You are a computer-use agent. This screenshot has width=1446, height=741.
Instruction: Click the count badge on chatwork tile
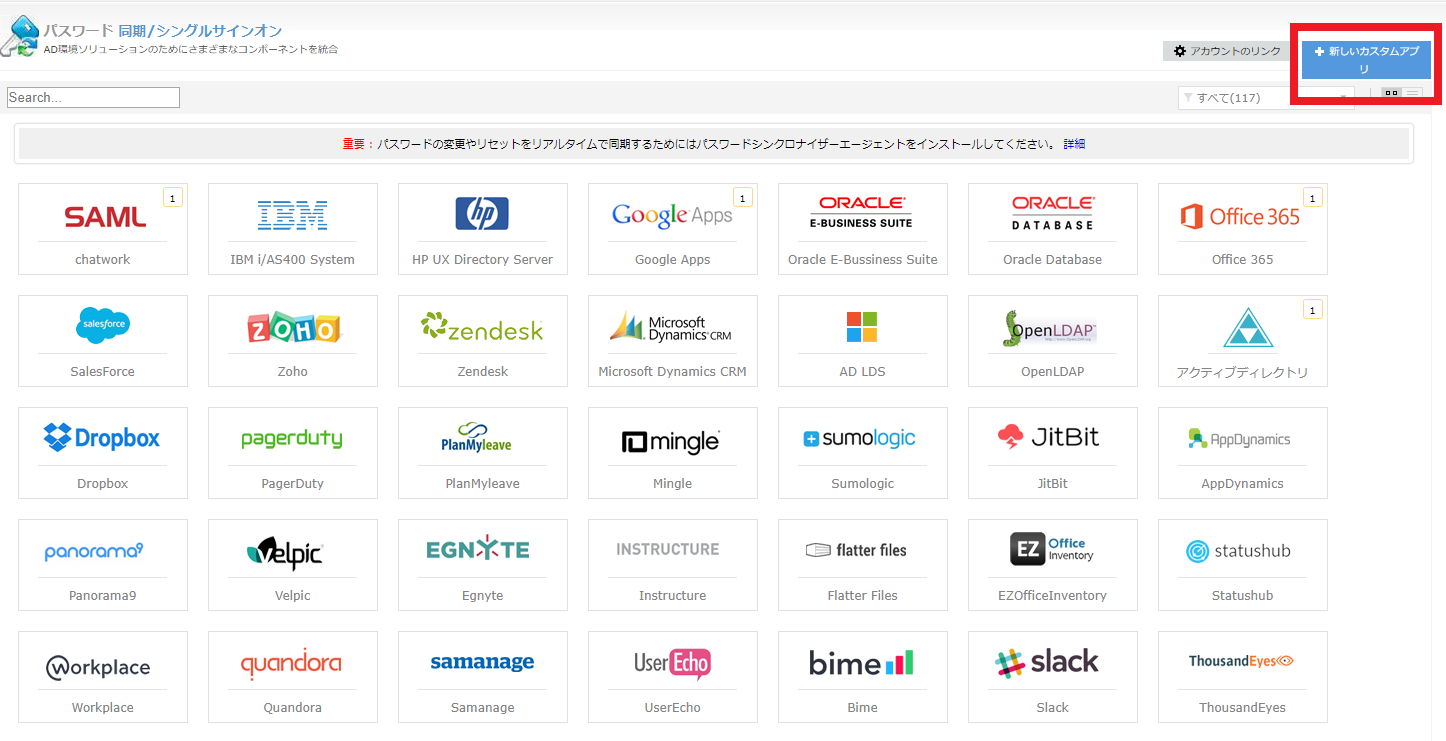(173, 198)
